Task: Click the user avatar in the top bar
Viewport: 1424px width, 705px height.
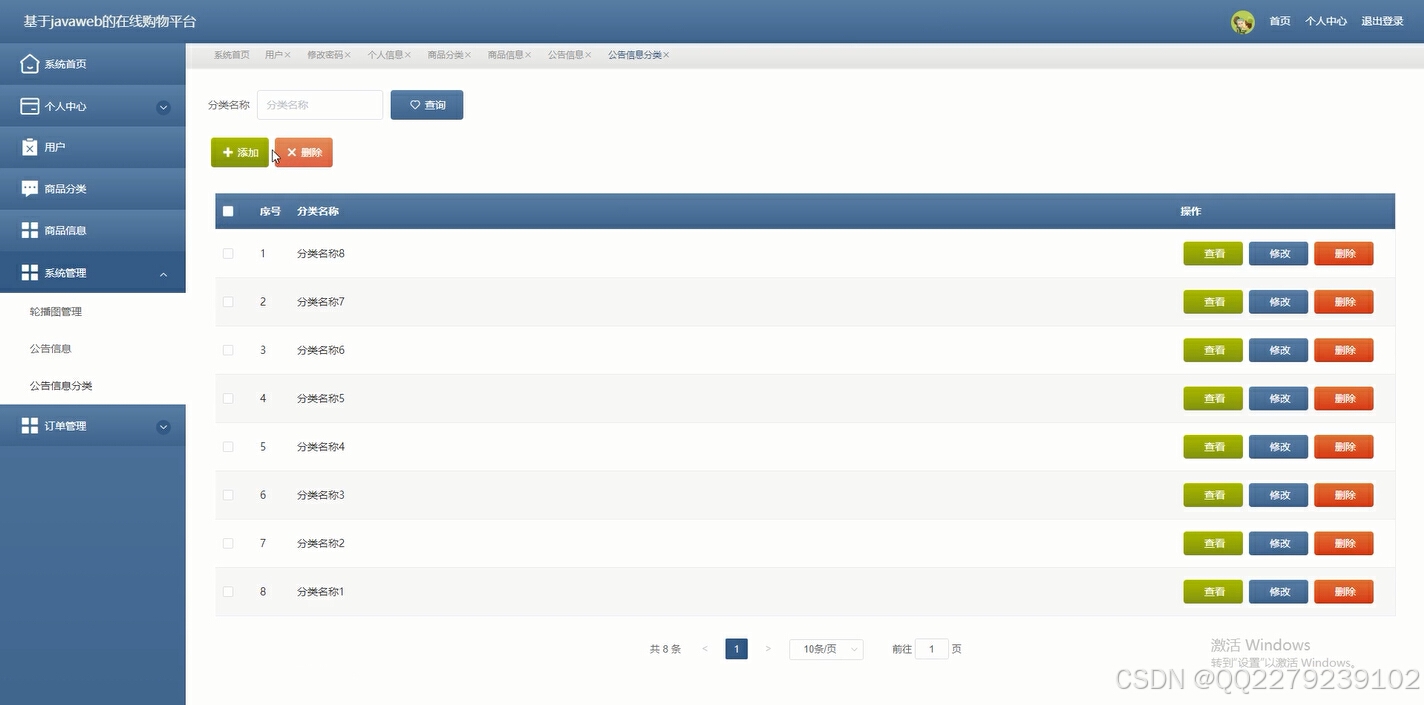Action: tap(1242, 21)
